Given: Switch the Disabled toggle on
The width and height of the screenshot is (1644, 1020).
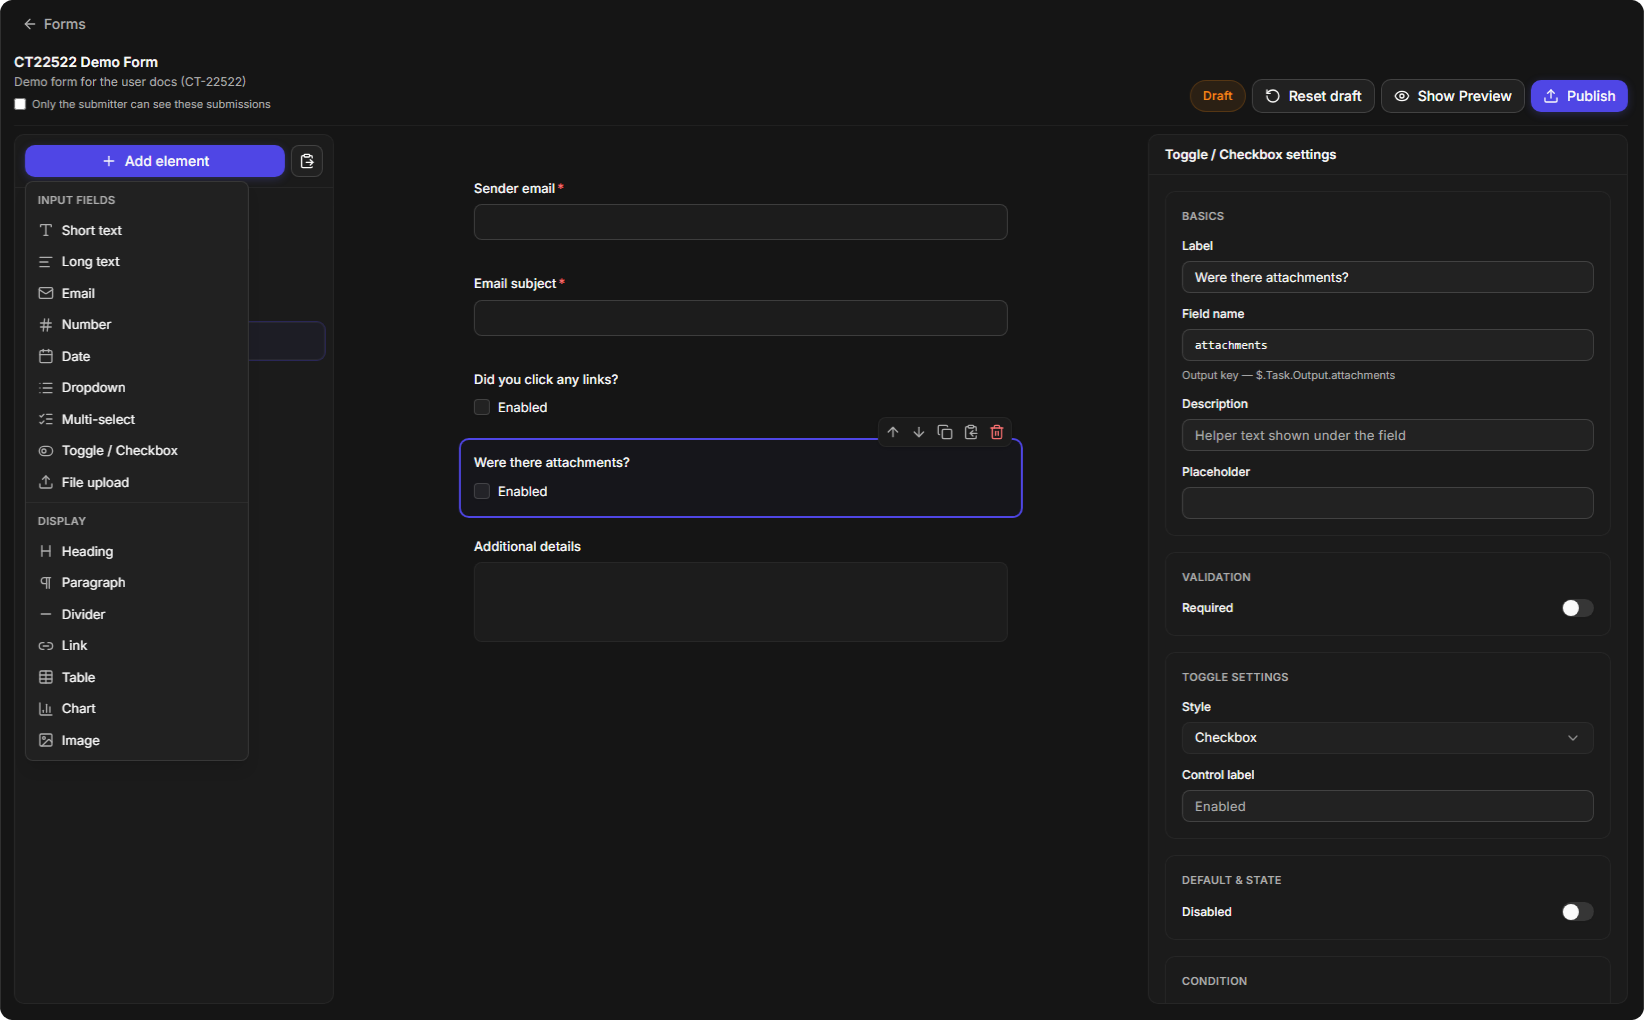Looking at the screenshot, I should point(1577,912).
